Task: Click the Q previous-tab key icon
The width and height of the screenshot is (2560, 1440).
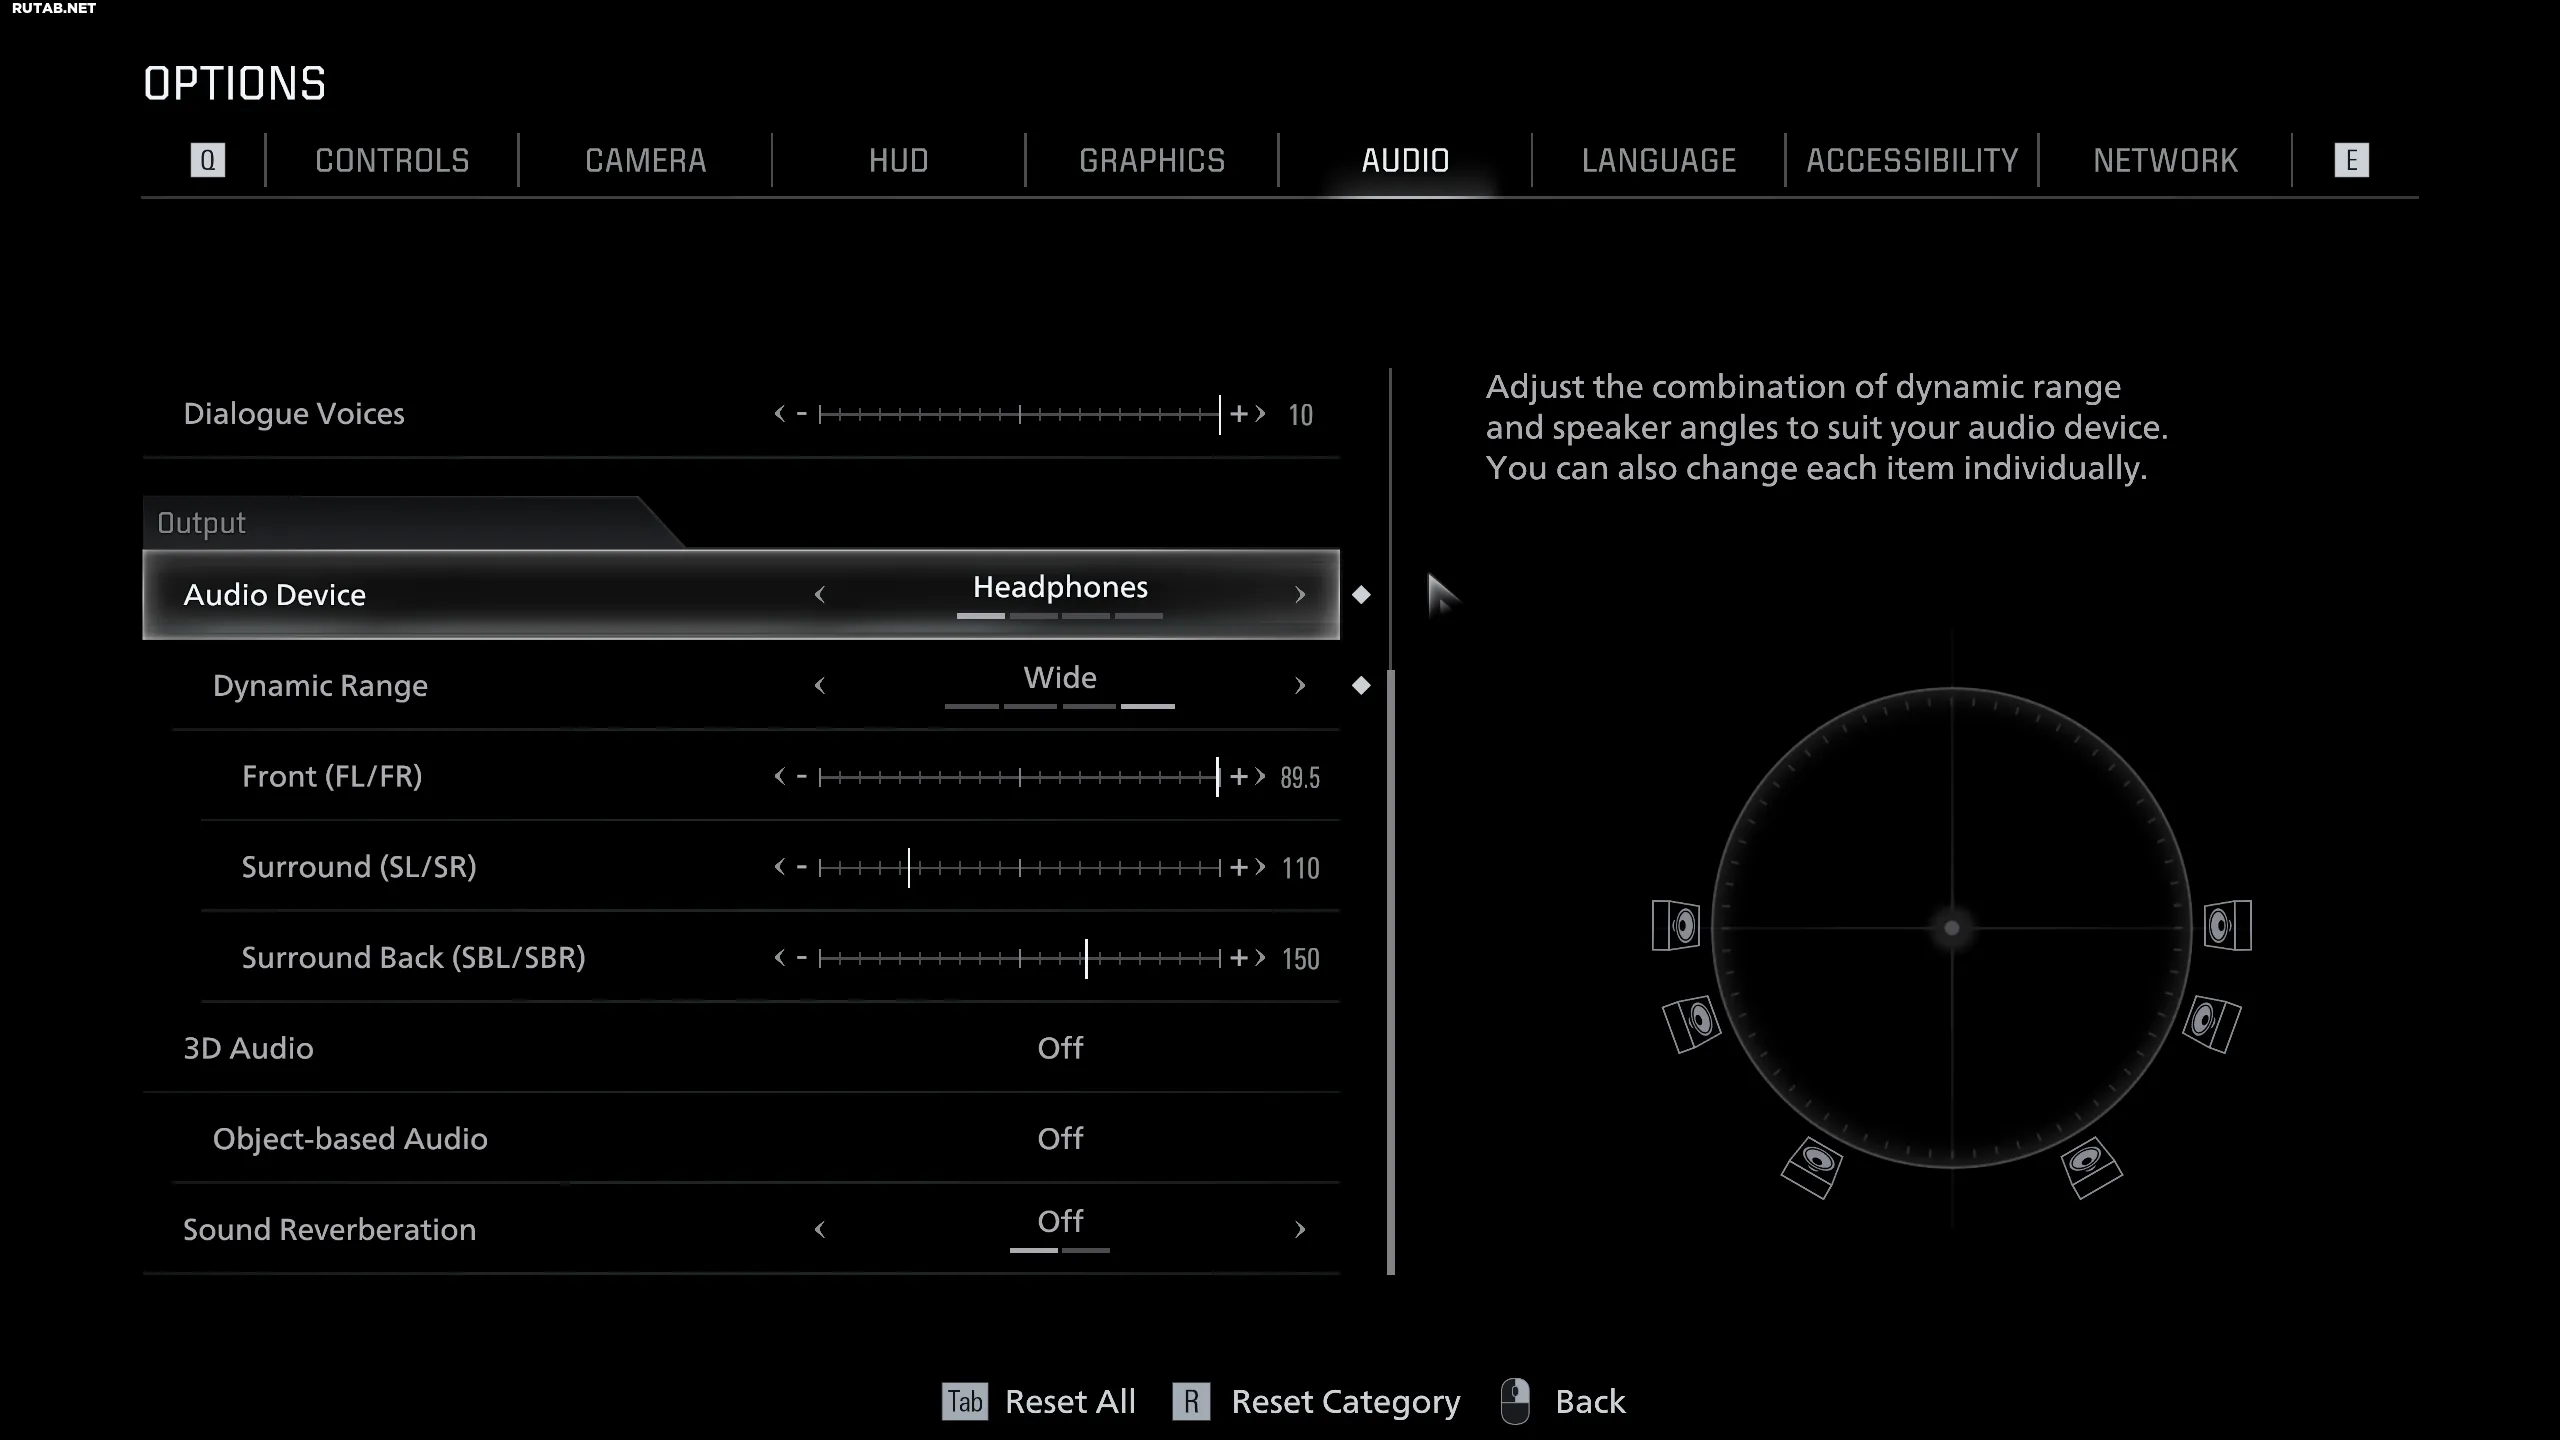Action: click(x=207, y=160)
